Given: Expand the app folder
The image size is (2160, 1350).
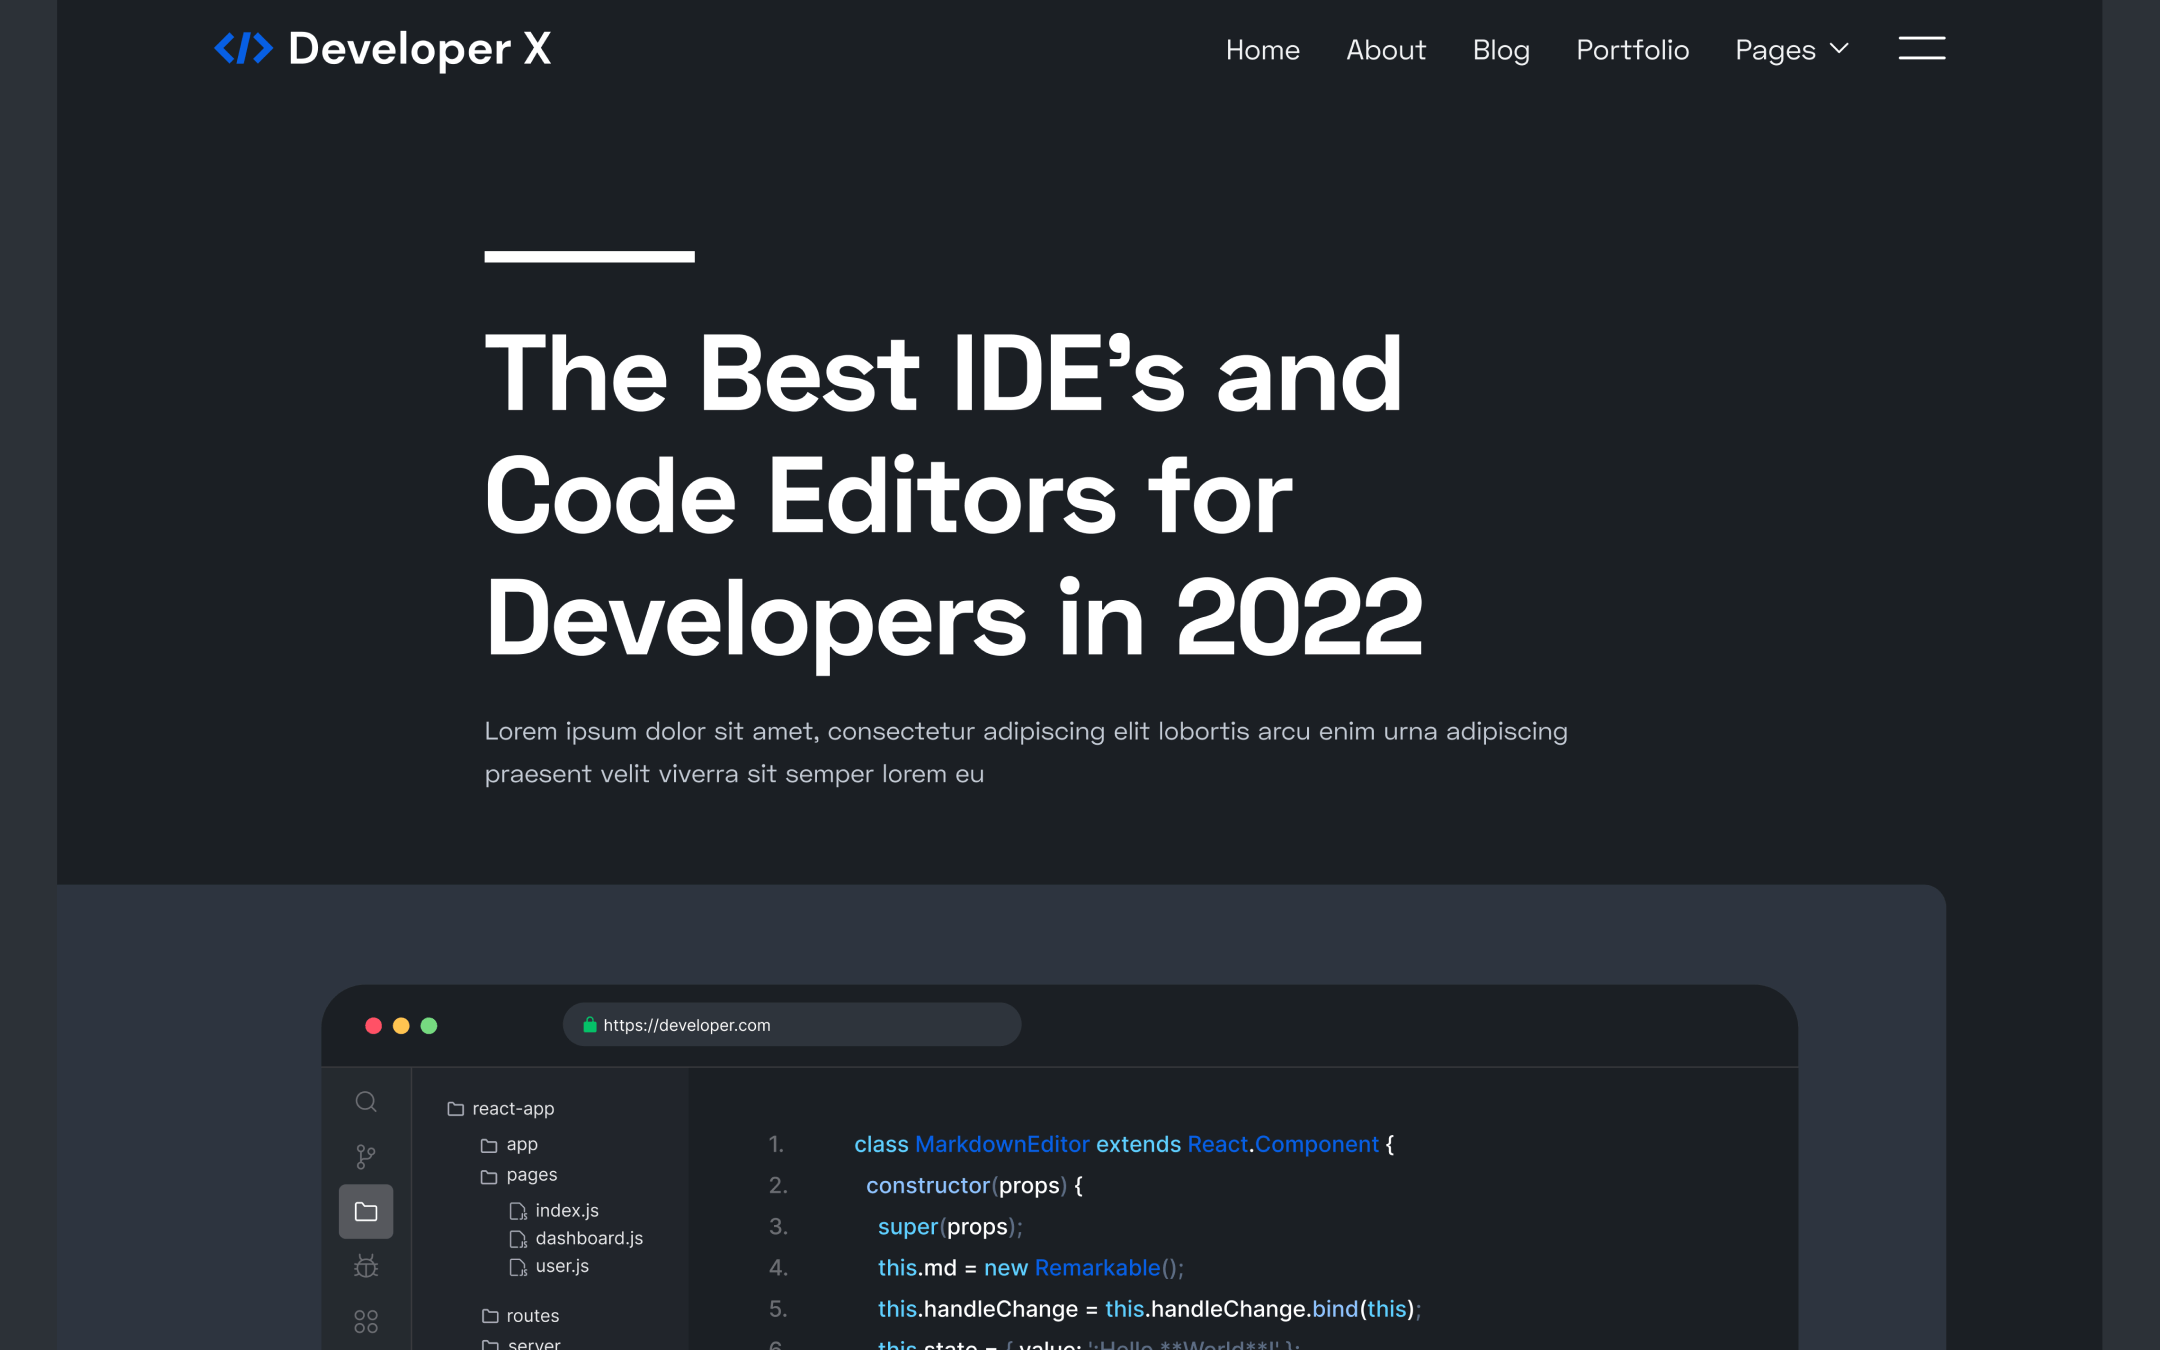Looking at the screenshot, I should point(508,1144).
